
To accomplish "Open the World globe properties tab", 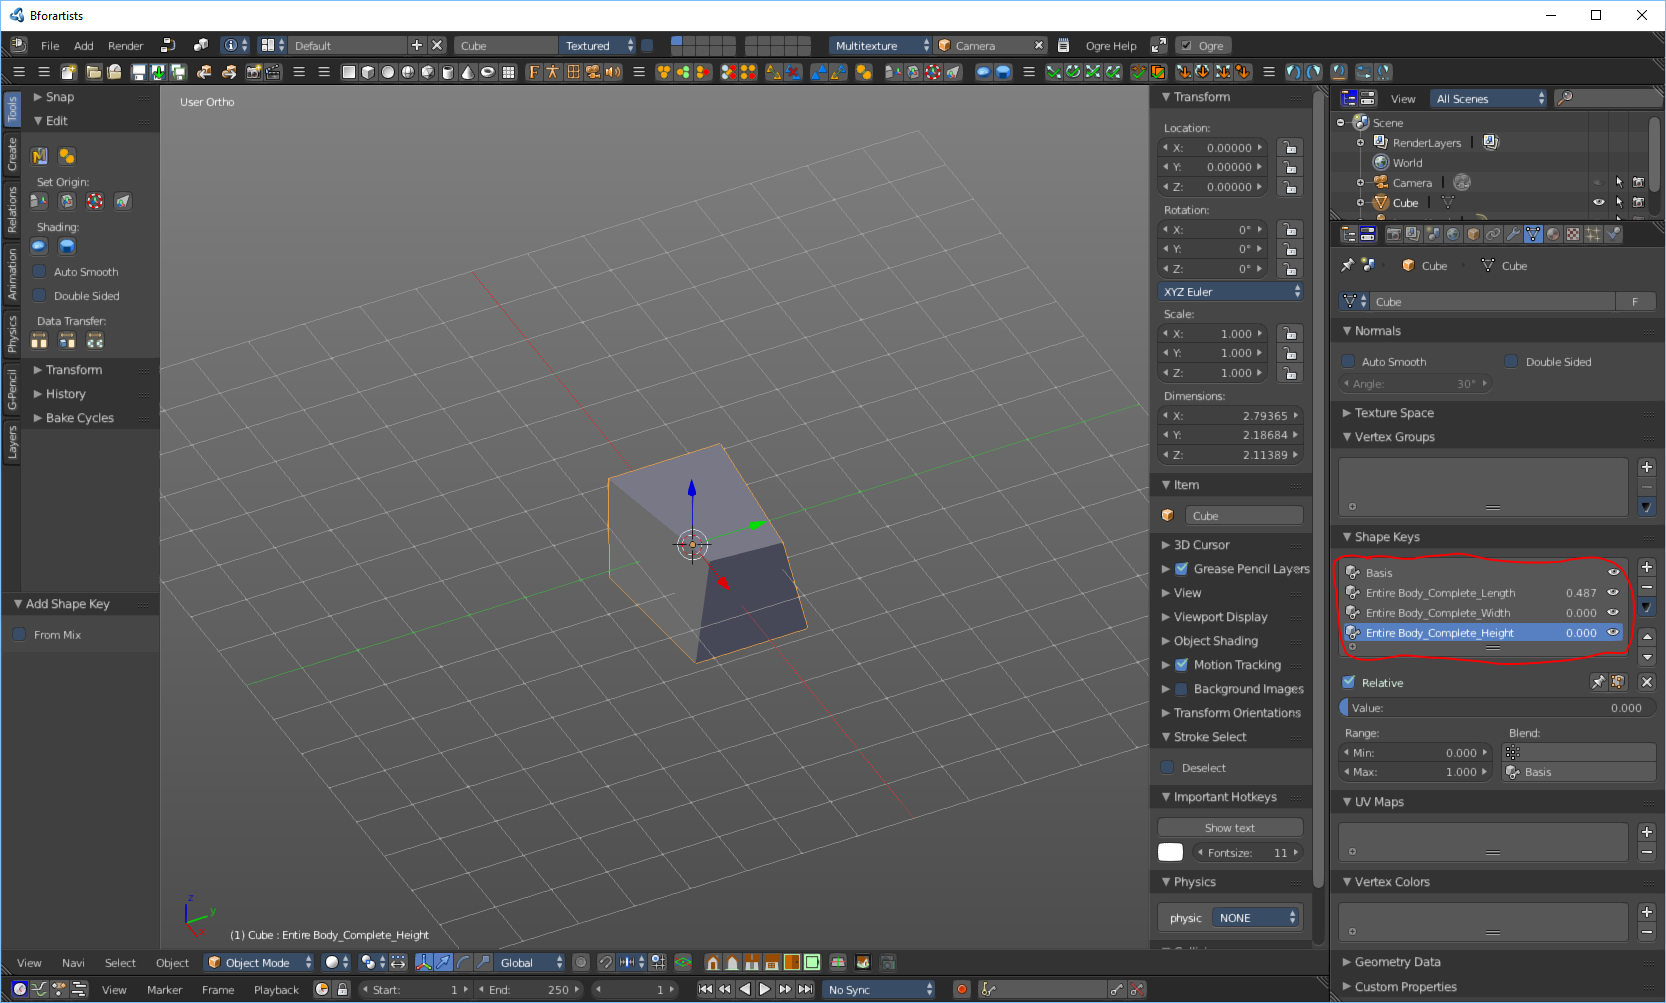I will click(x=1453, y=234).
